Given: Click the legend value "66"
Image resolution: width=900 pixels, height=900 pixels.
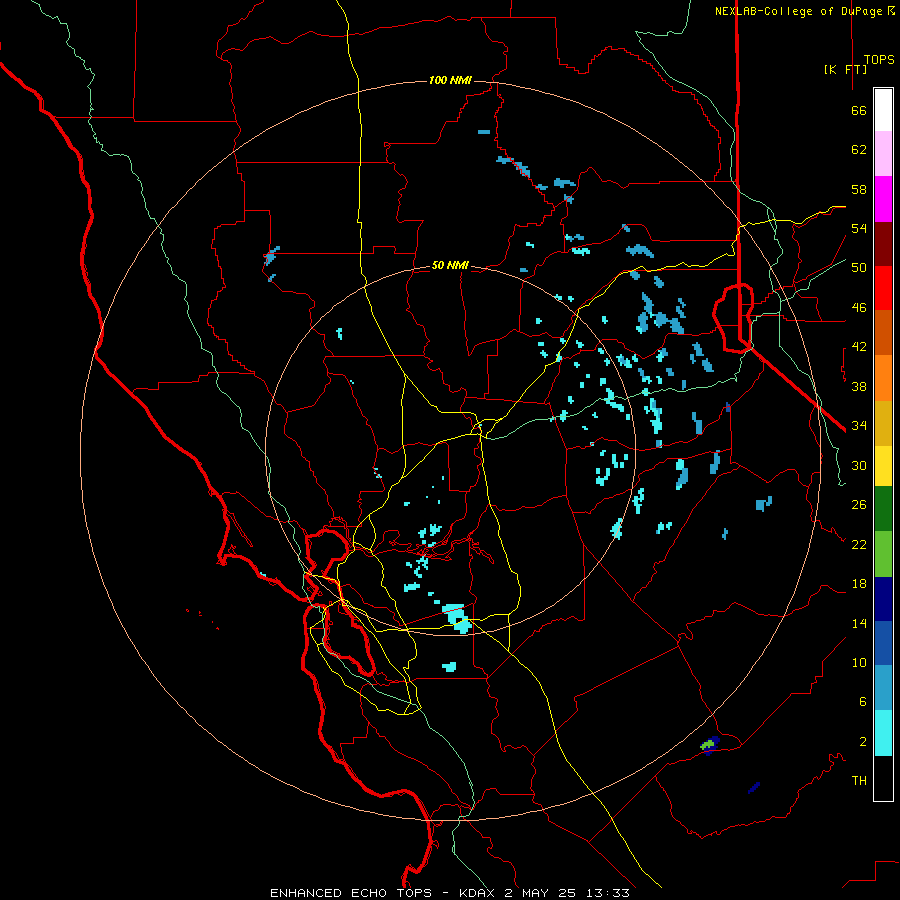Looking at the screenshot, I should (859, 110).
